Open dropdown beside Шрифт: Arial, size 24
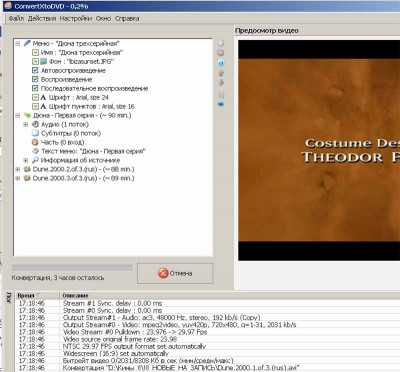The height and width of the screenshot is (372, 400). click(35, 97)
